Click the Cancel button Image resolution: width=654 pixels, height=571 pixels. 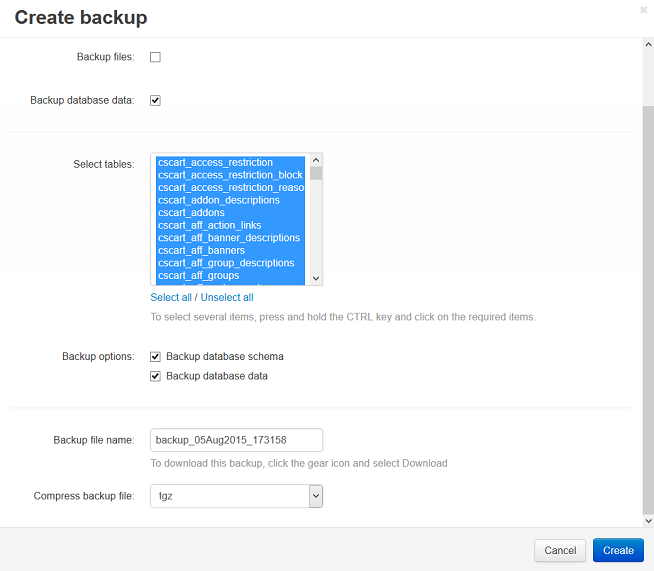(560, 550)
